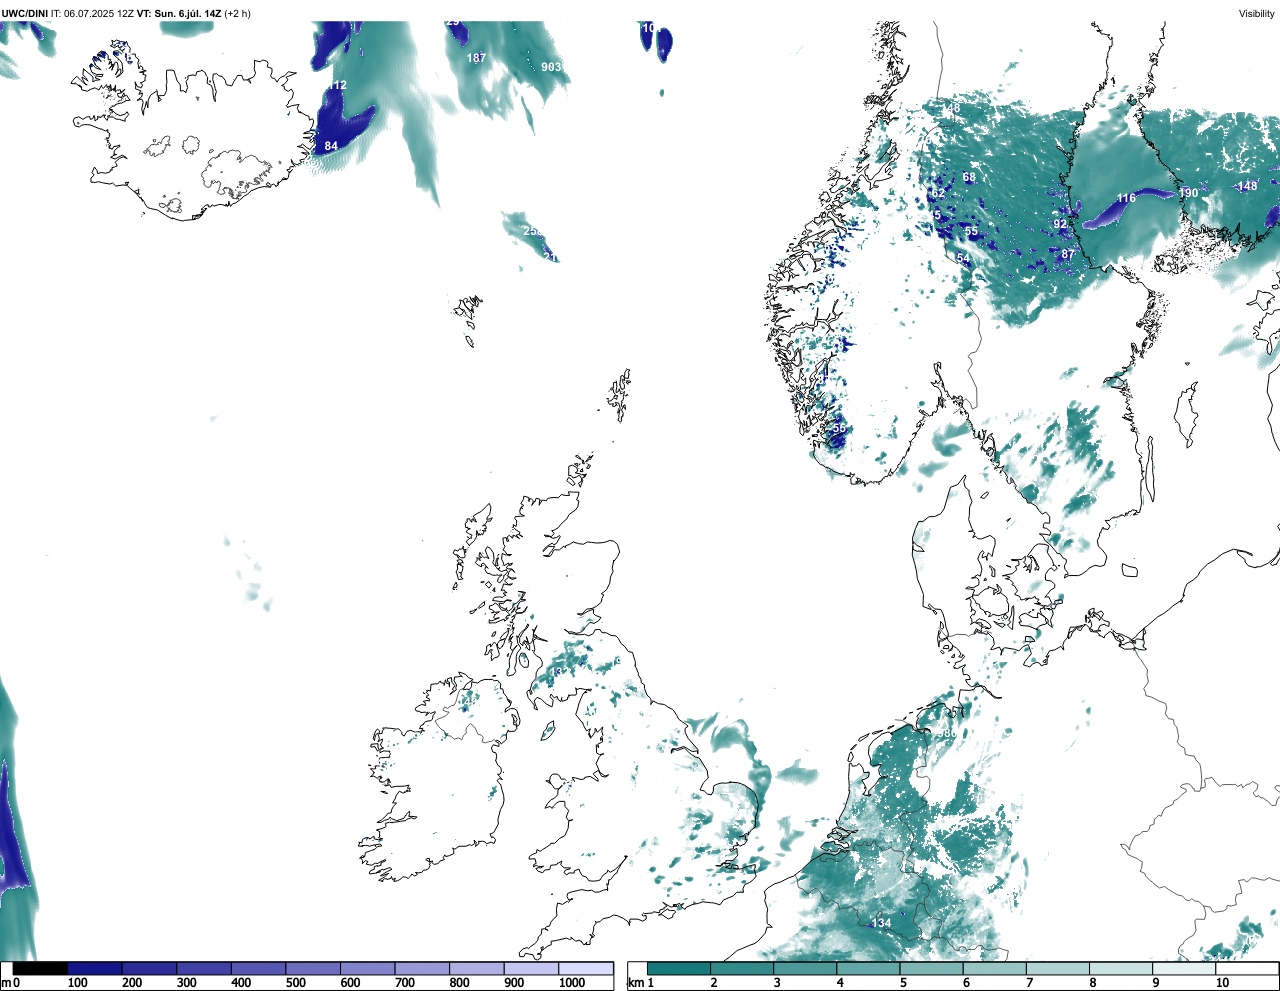
Task: Click the '68' value over Sweden
Action: tap(969, 178)
